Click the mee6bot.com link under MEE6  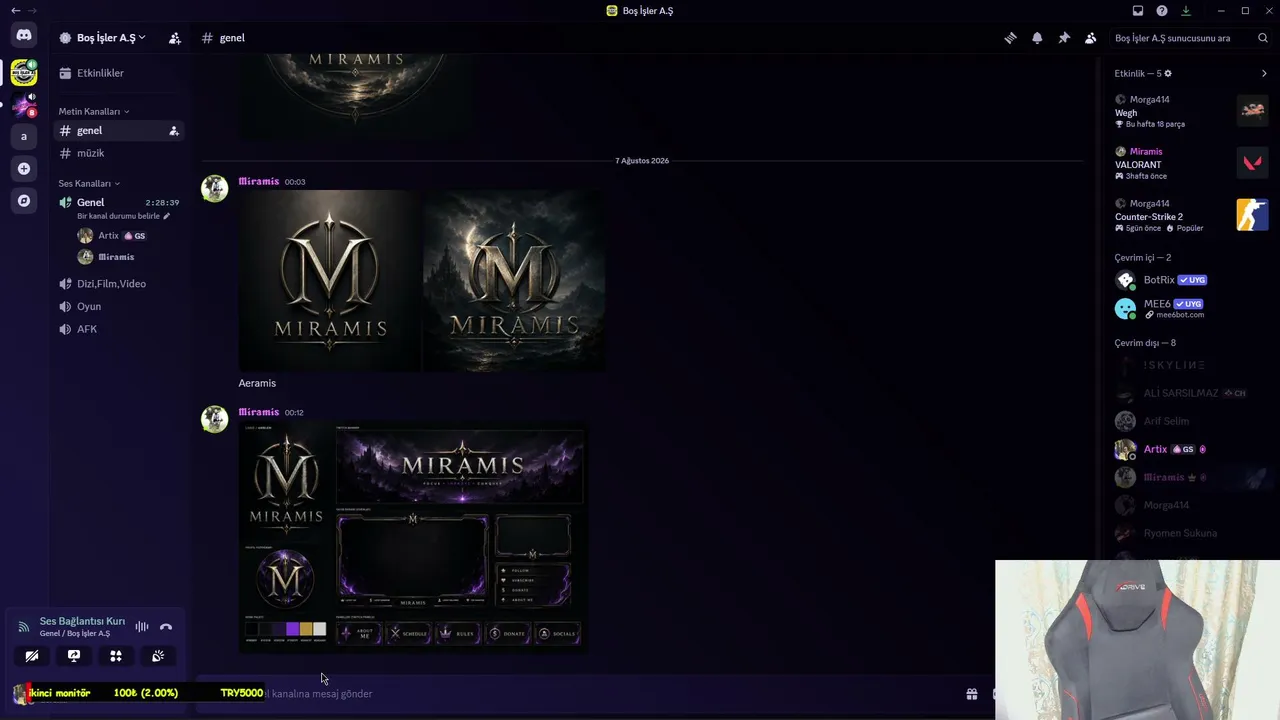[1180, 315]
